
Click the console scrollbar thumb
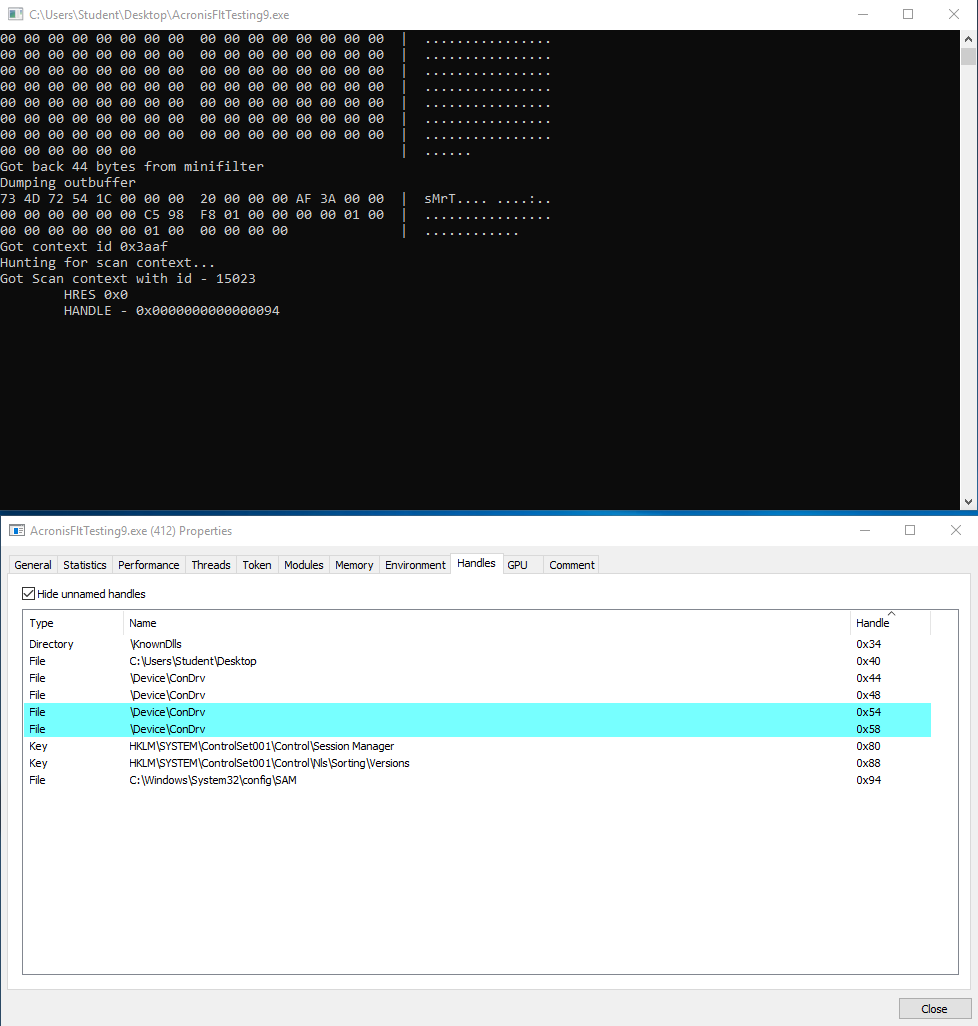pyautogui.click(x=968, y=56)
